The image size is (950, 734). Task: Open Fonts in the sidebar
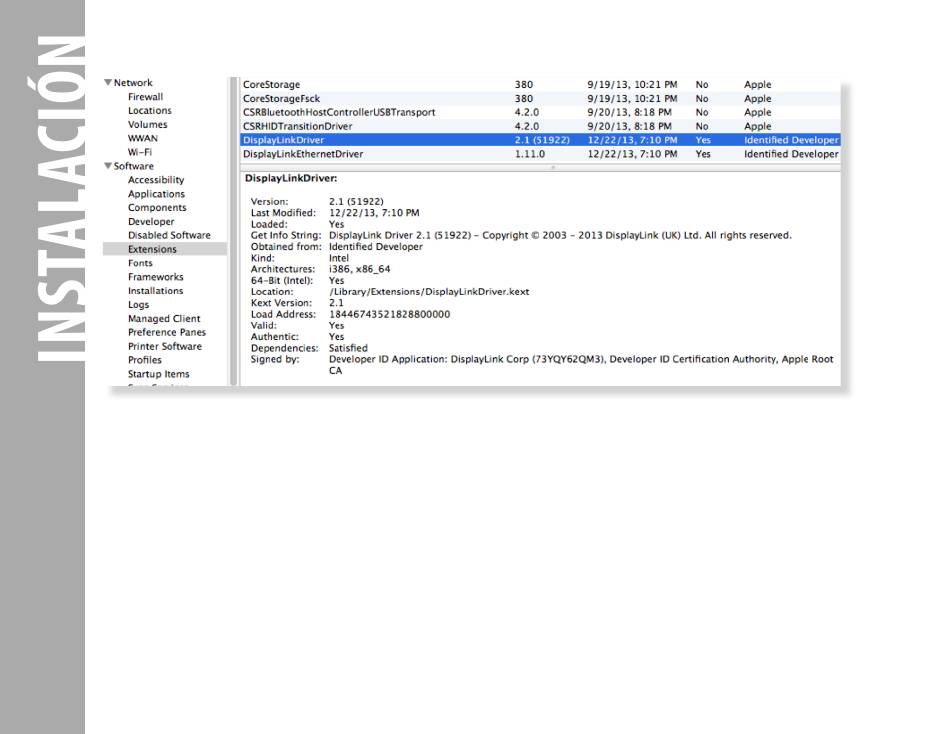(140, 263)
